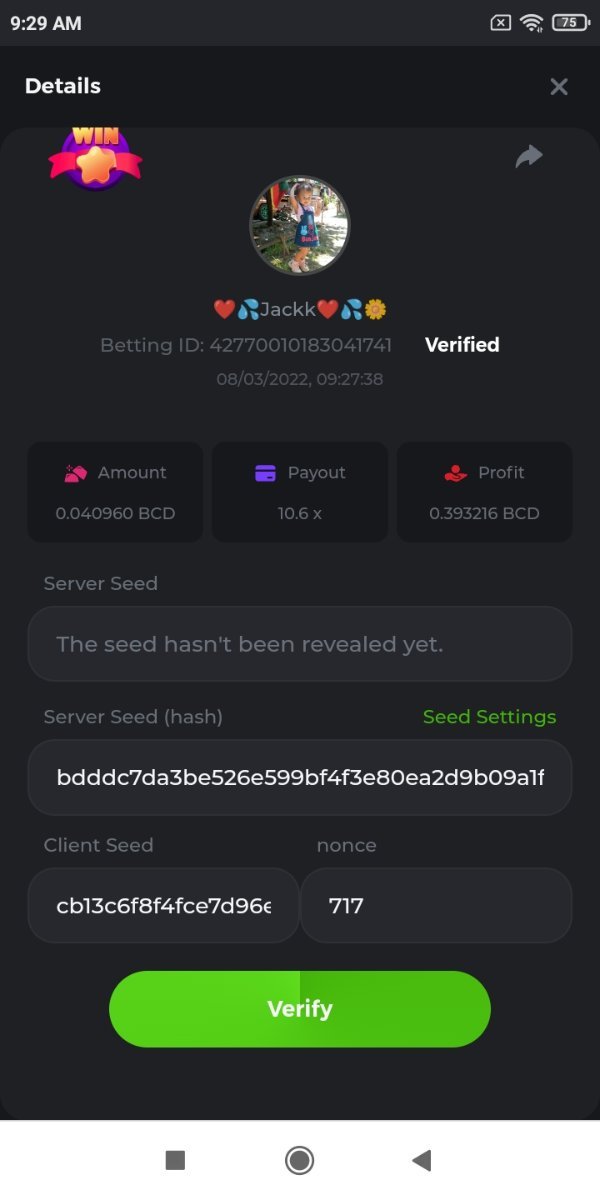This screenshot has height=1200, width=600.
Task: Close the Details panel with X
Action: 559,87
